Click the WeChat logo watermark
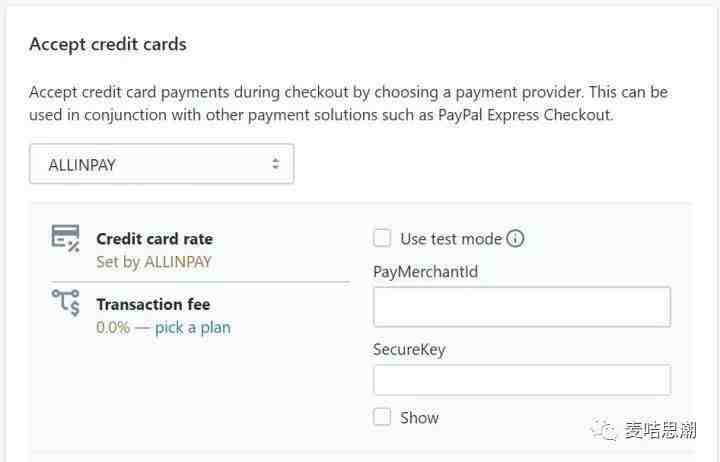This screenshot has height=462, width=720. click(x=605, y=430)
